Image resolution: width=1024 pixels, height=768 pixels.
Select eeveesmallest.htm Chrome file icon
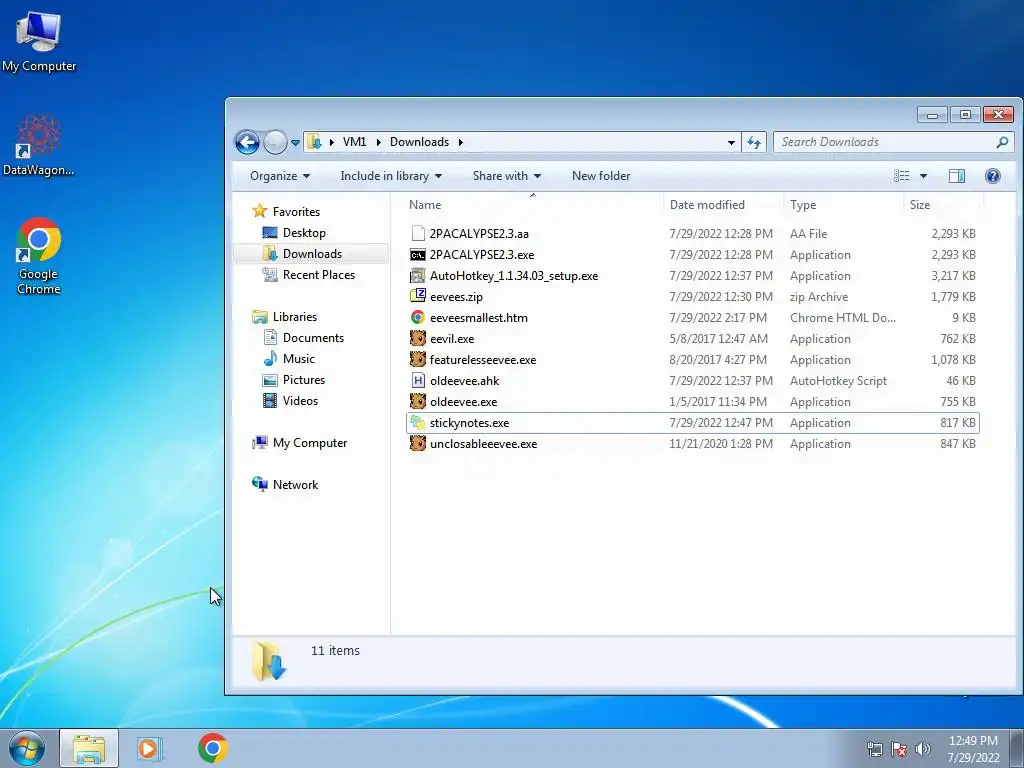418,317
